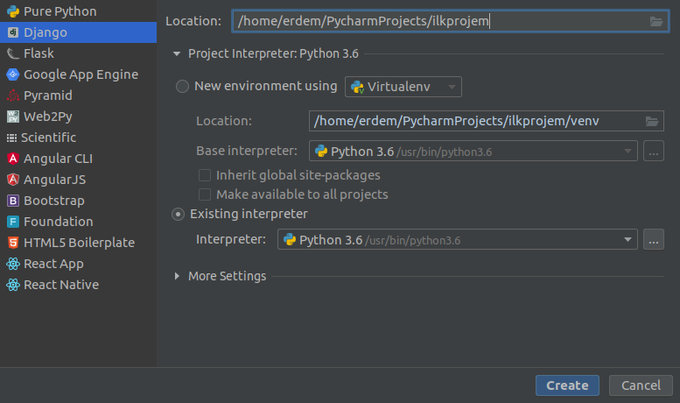Choose the HTML5 Boilerplate icon
This screenshot has width=680, height=403.
13,242
